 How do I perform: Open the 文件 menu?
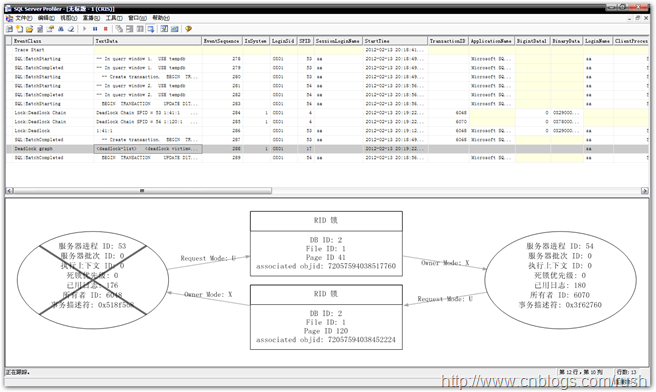23,18
